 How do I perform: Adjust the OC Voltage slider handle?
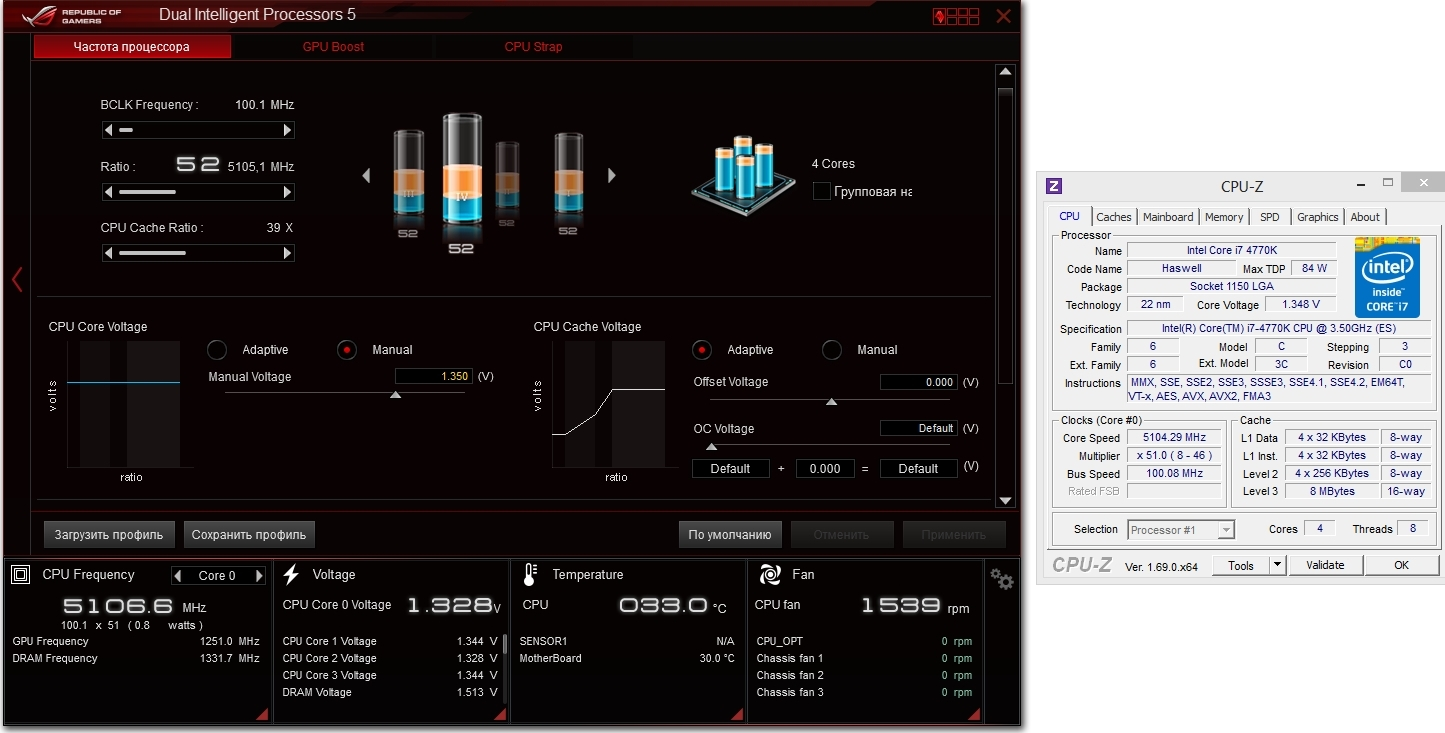711,447
